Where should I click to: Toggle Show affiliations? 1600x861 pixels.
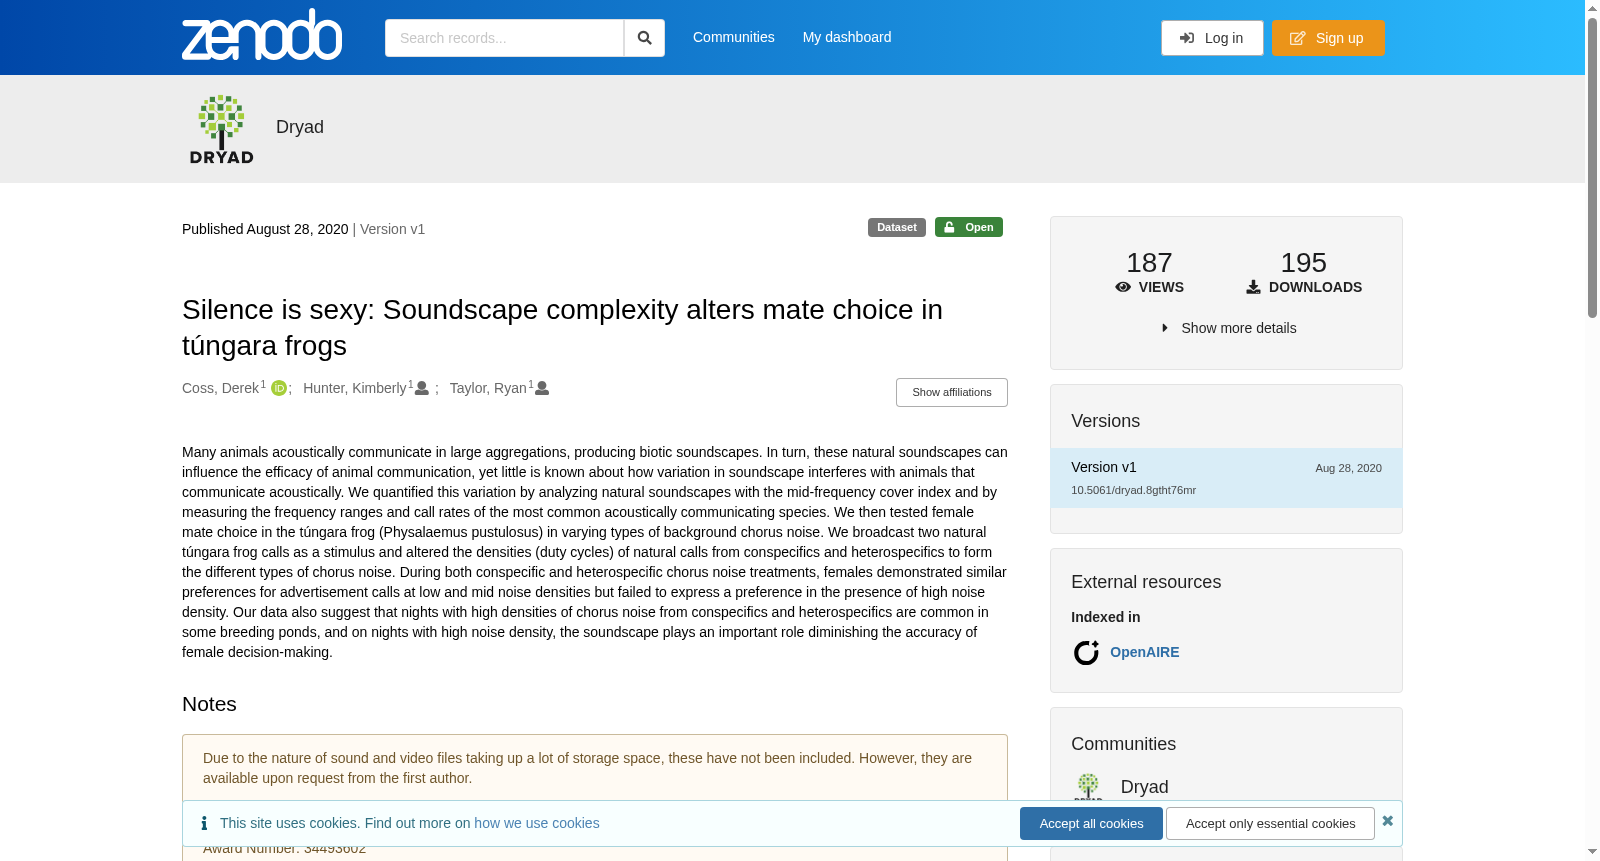(x=952, y=392)
